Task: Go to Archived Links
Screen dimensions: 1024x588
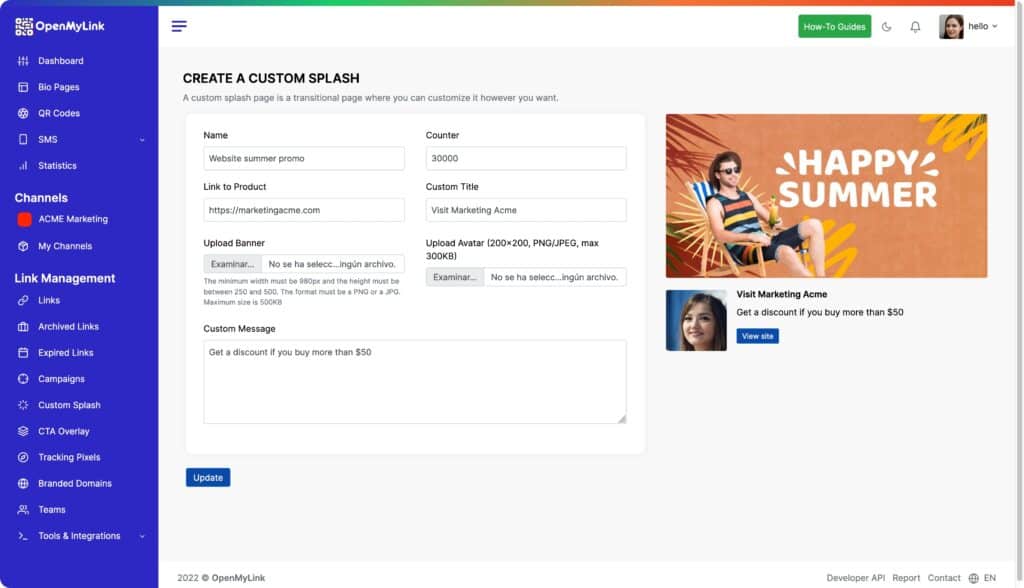Action: coord(69,327)
